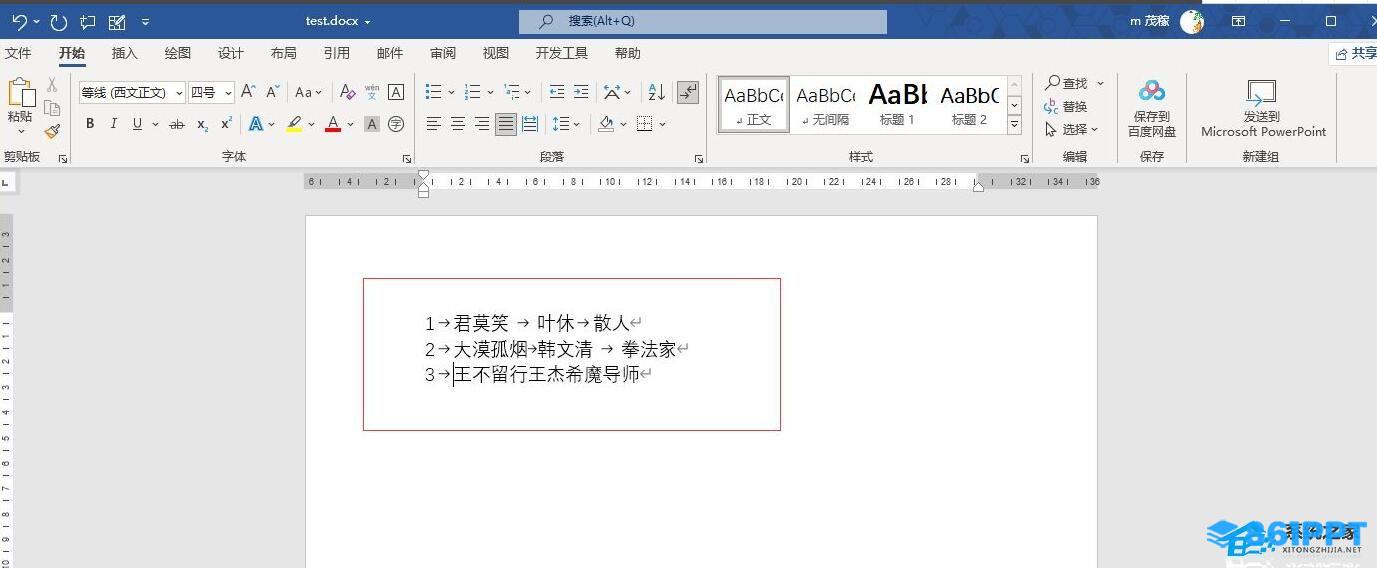Increase paragraph indent

[581, 92]
